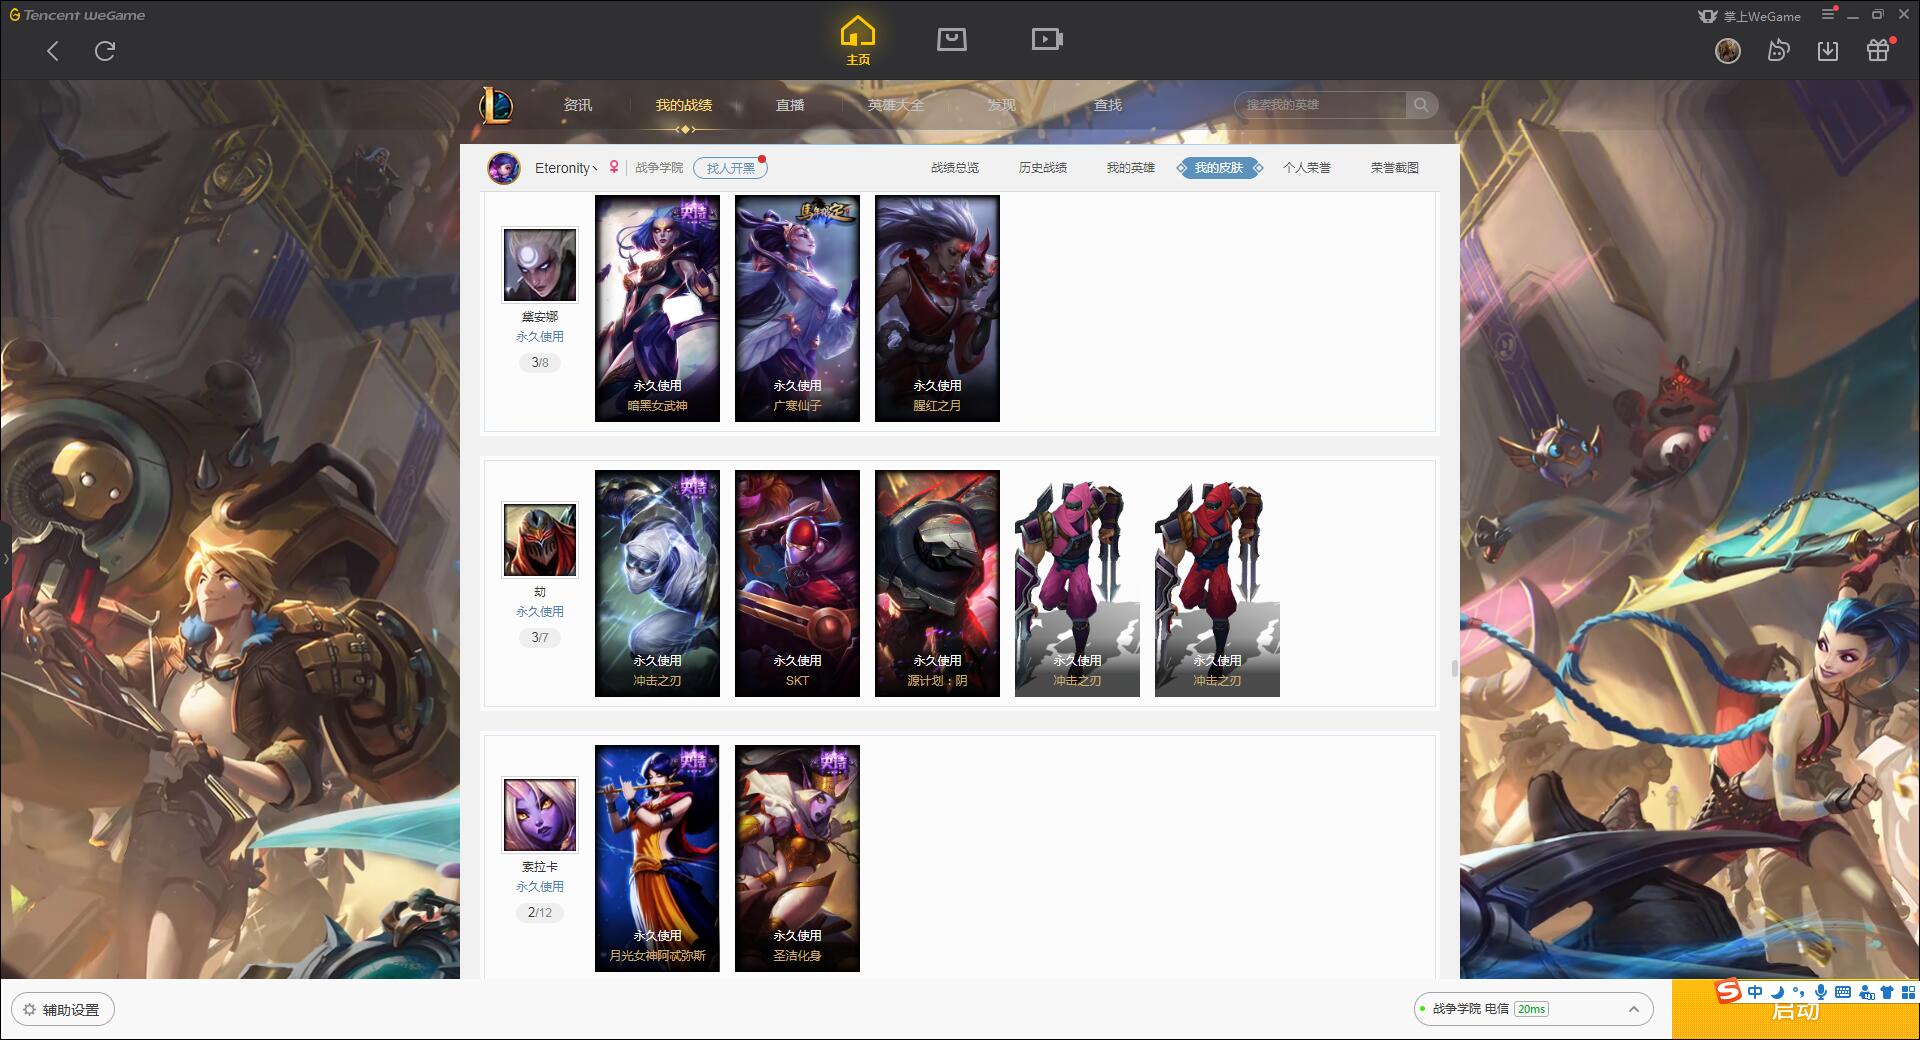Open the 个人荣誉 sub-tab
The height and width of the screenshot is (1040, 1920).
pyautogui.click(x=1307, y=168)
